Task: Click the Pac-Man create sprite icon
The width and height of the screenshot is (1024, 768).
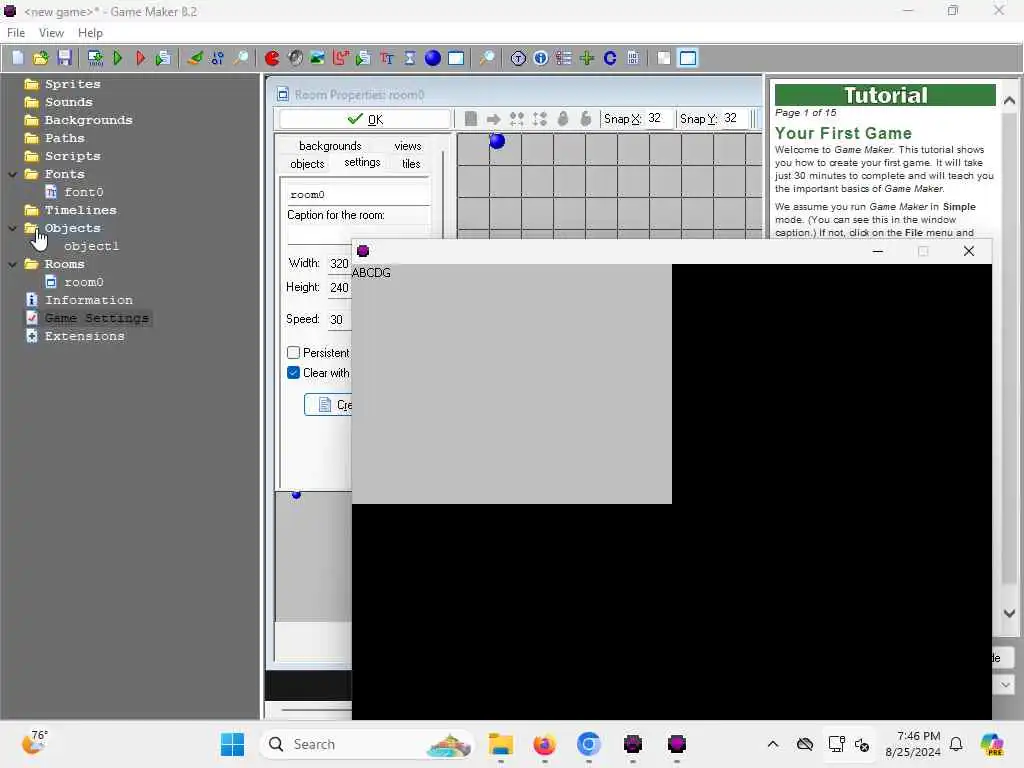Action: [272, 58]
